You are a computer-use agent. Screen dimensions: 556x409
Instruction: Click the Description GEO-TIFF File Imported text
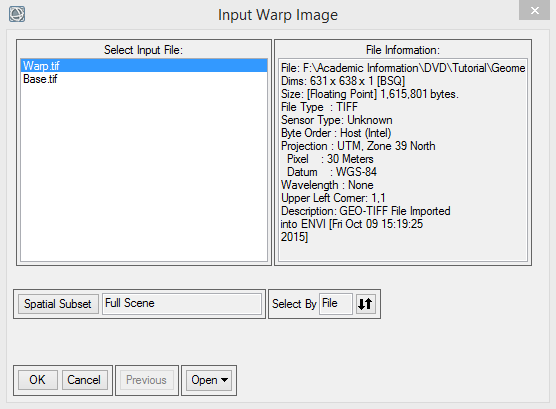366,211
